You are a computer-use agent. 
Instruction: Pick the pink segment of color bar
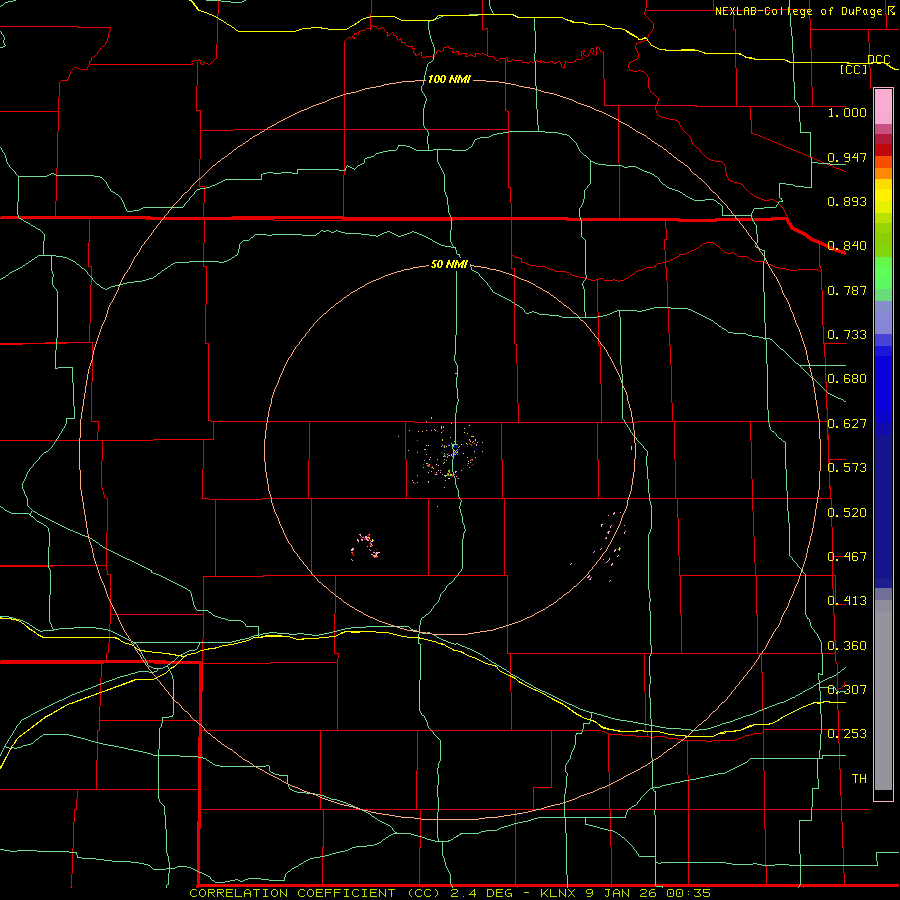(883, 107)
